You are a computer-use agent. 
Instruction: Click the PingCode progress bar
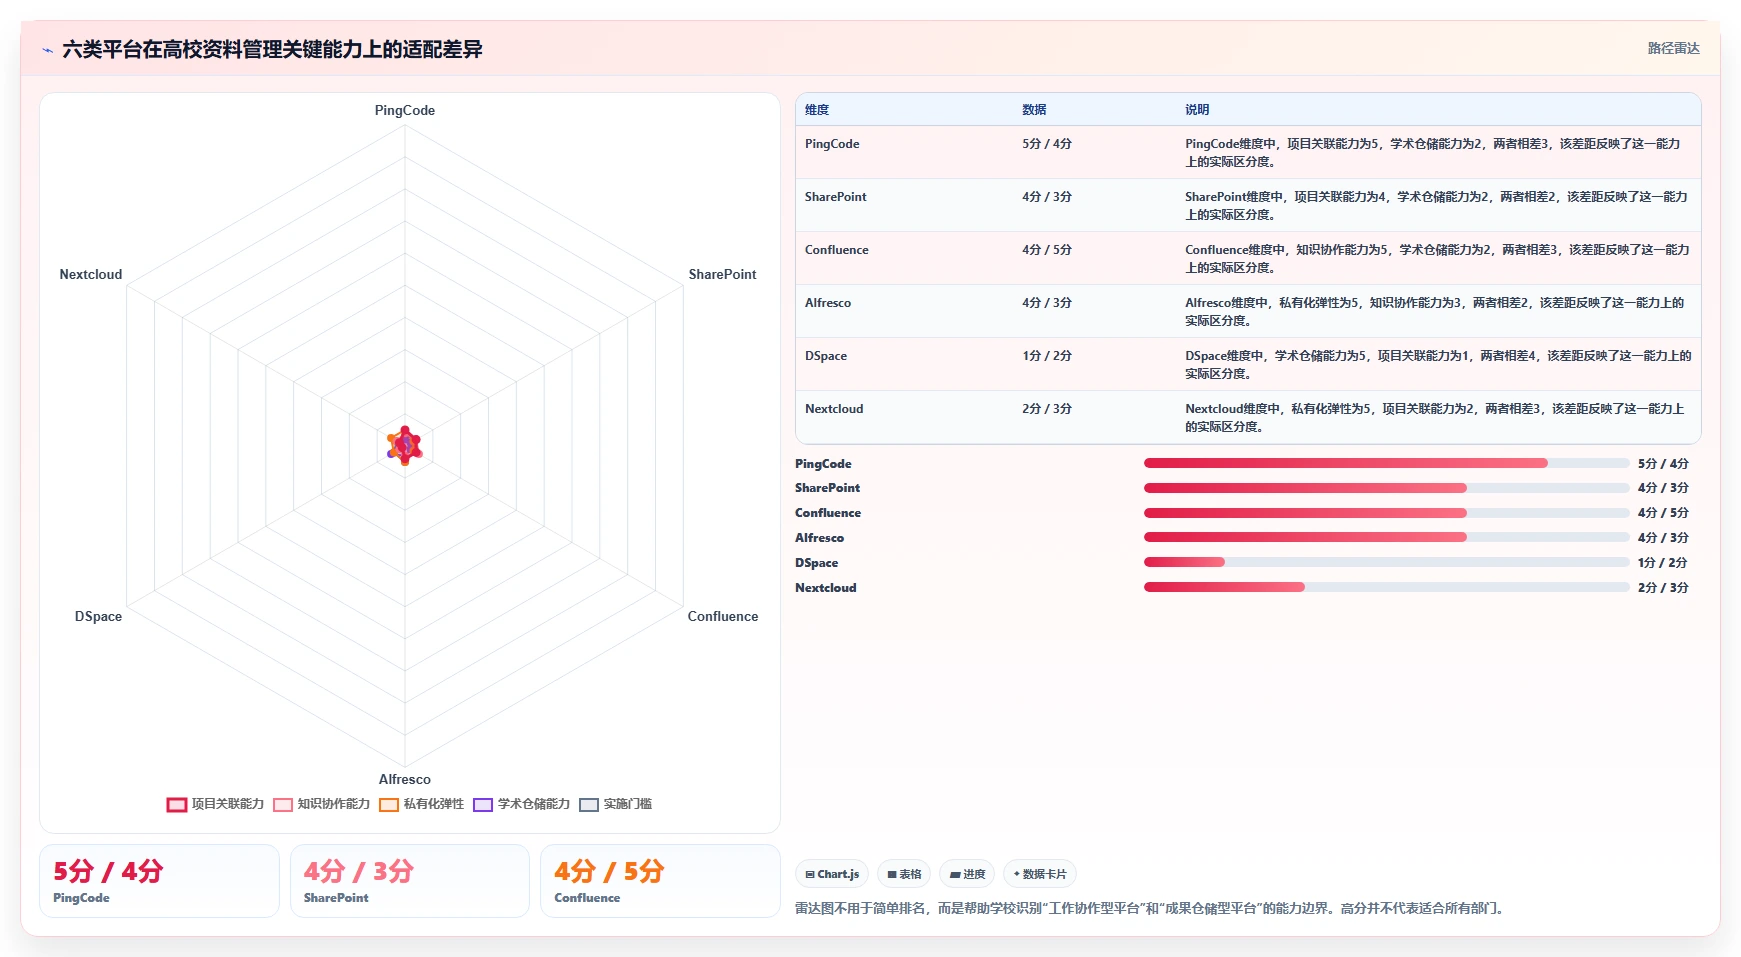(x=1386, y=463)
